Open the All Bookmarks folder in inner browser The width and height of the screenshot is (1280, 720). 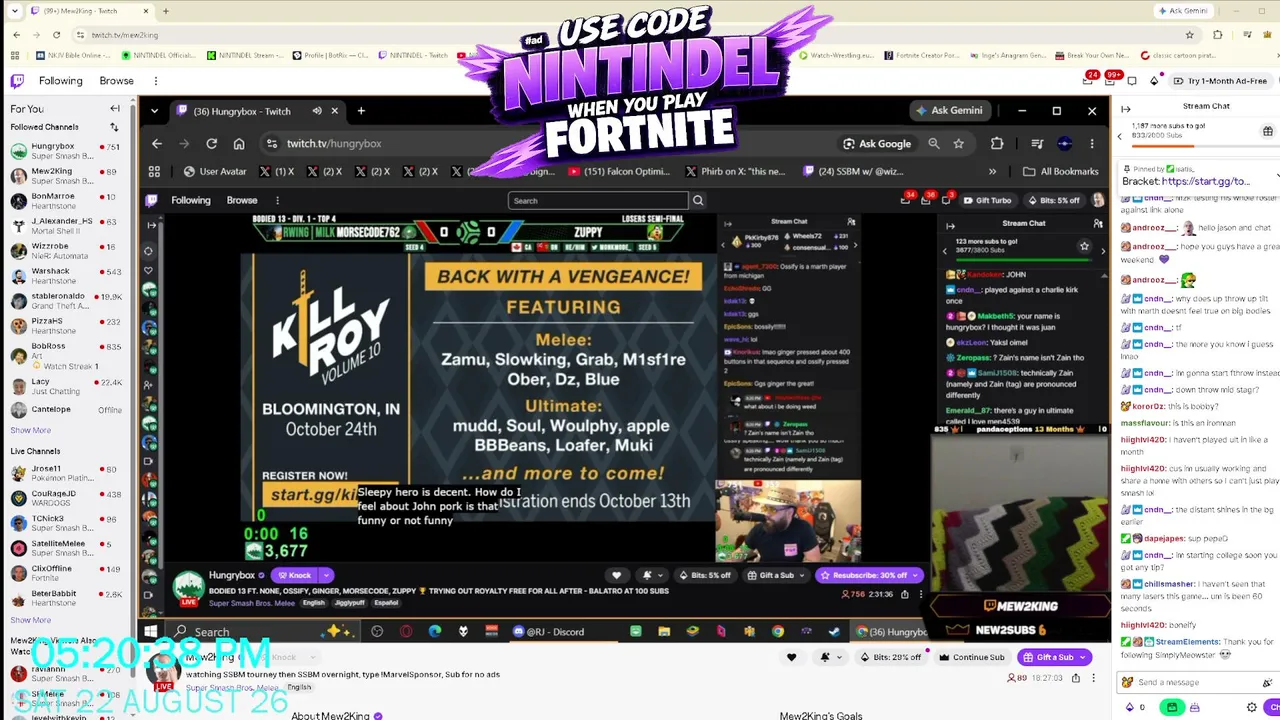tap(1061, 172)
